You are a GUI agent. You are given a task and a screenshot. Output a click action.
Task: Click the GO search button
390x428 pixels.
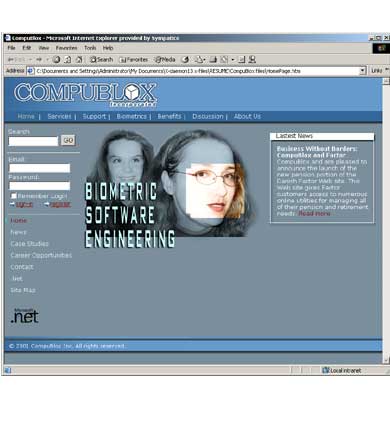click(x=68, y=140)
